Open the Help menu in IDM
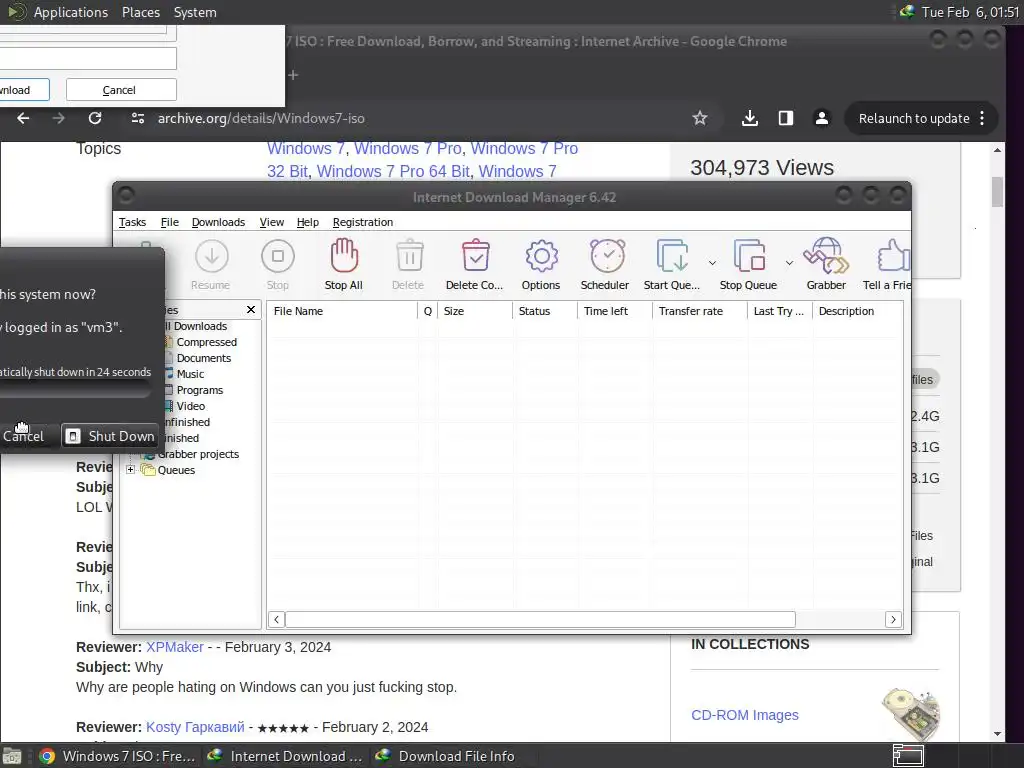Screen dimensions: 1024x768 click(308, 222)
